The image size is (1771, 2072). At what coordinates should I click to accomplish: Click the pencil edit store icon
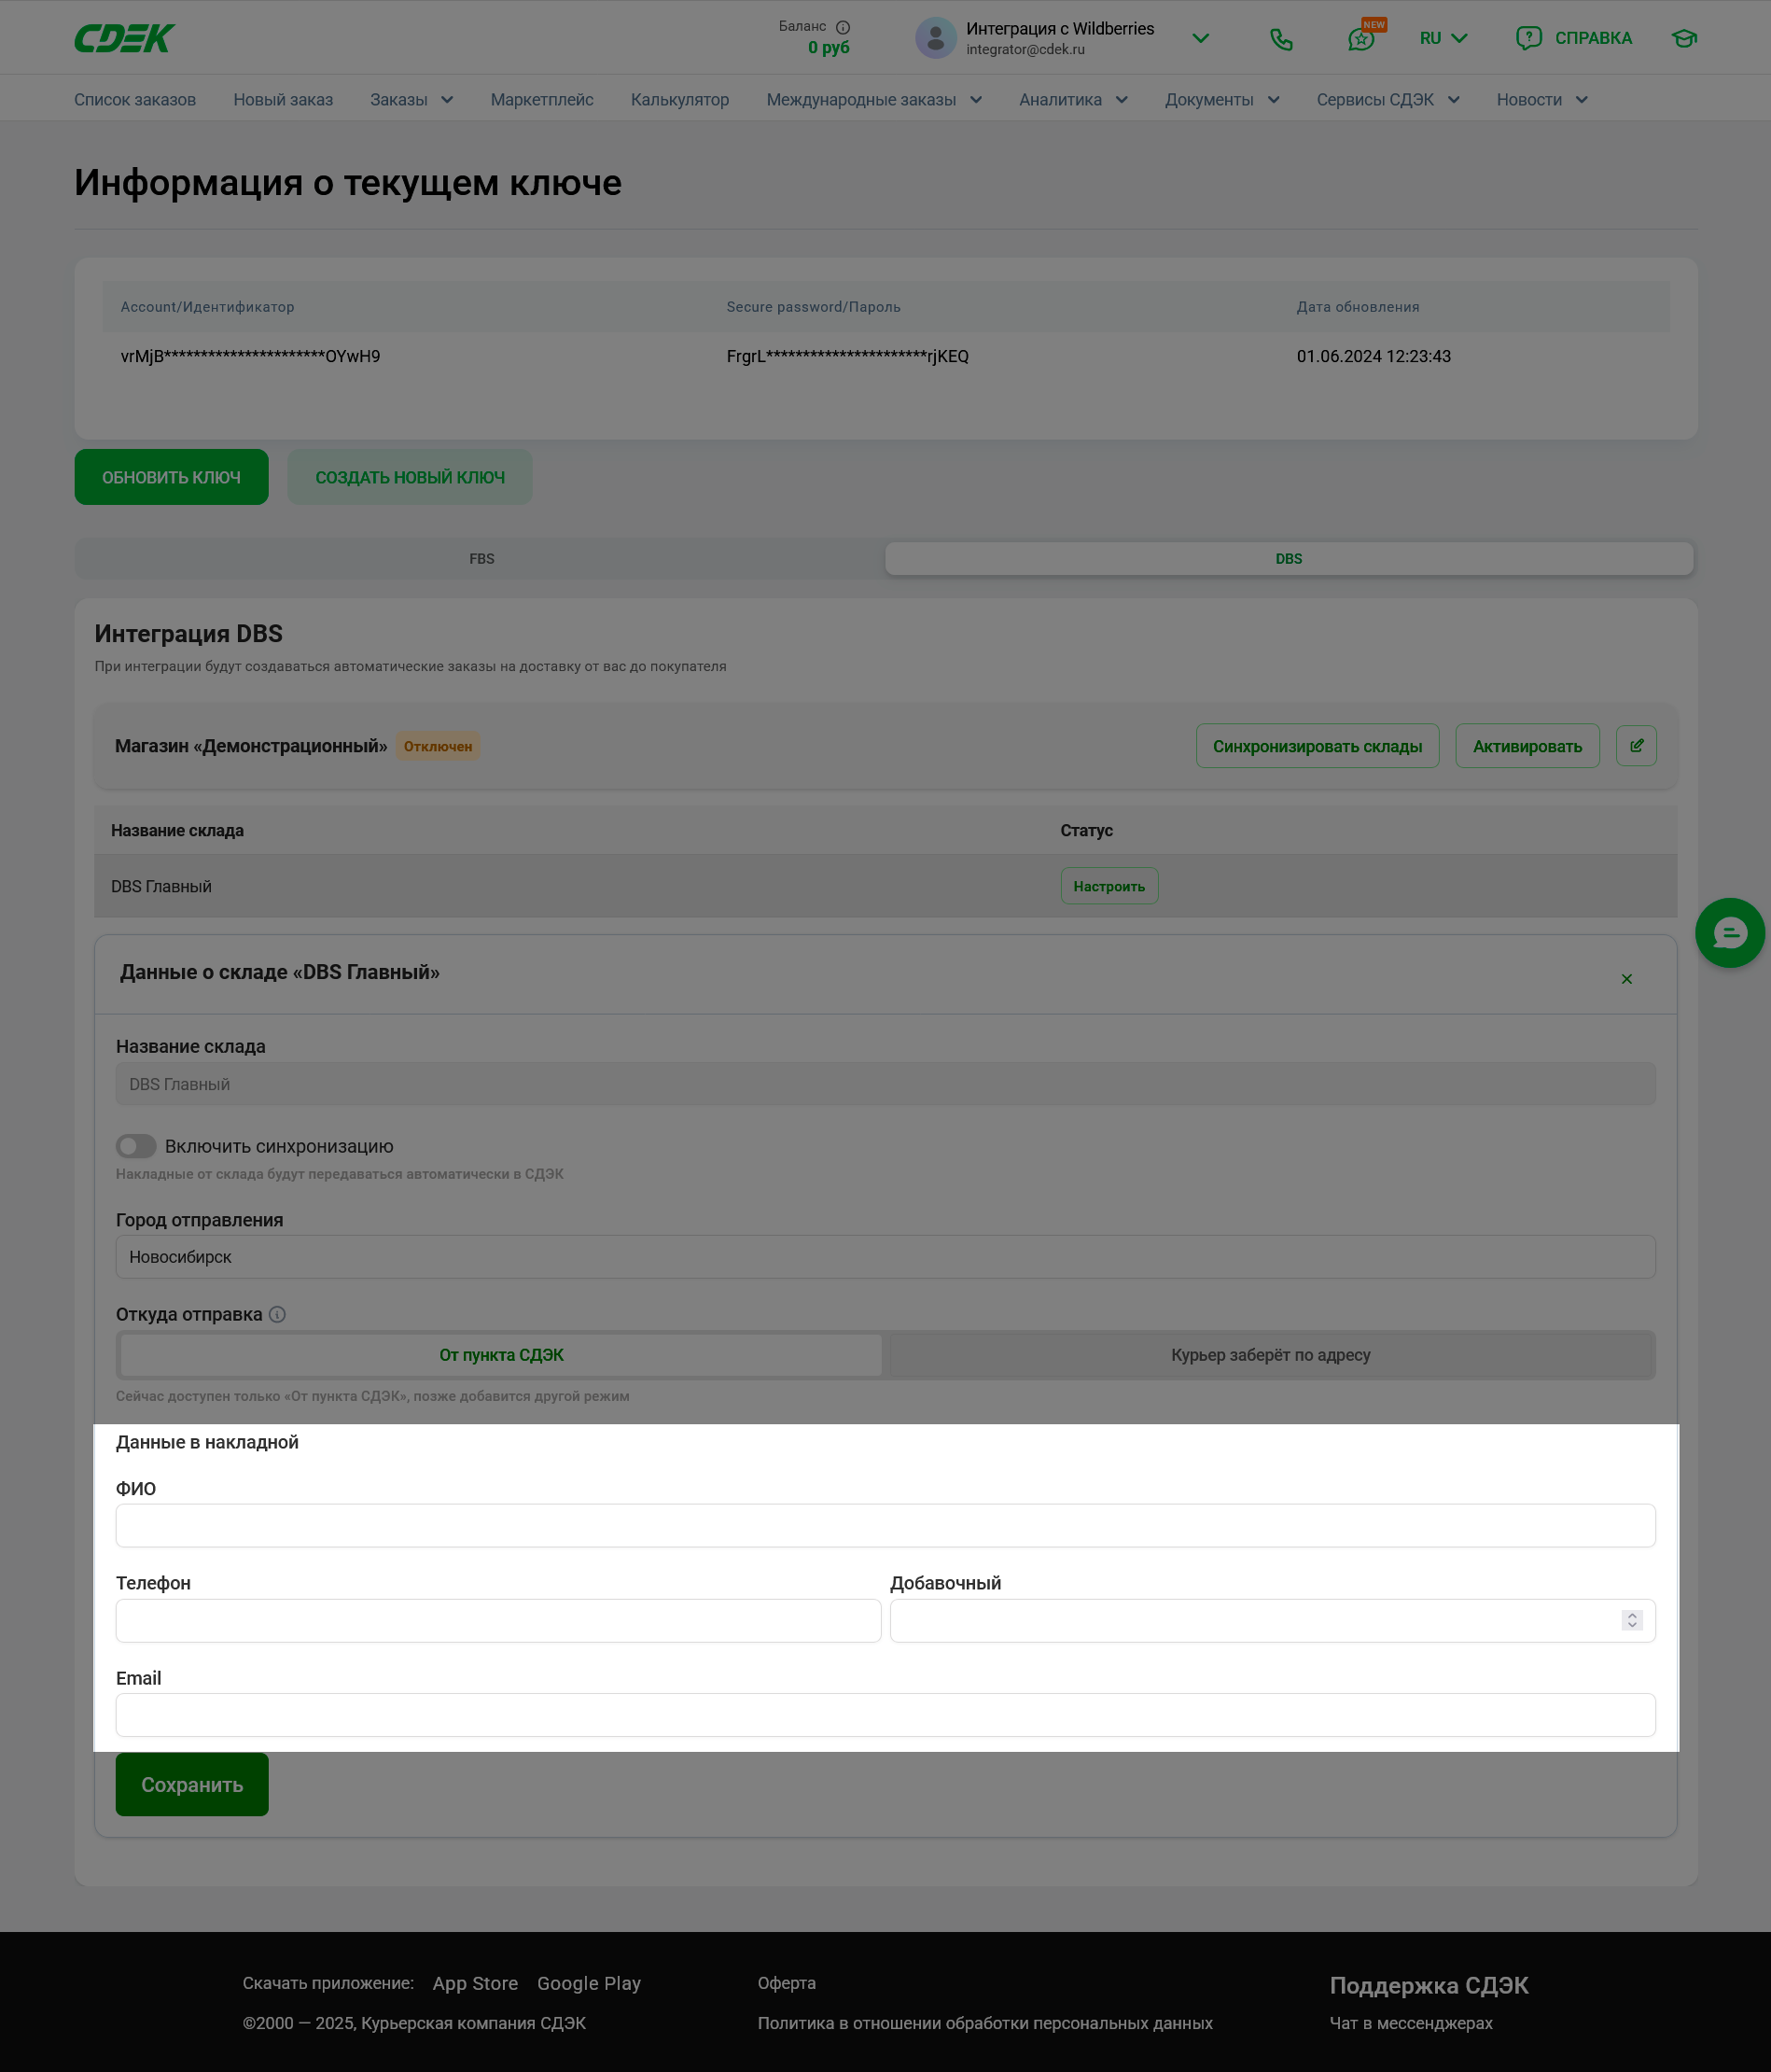(x=1636, y=746)
